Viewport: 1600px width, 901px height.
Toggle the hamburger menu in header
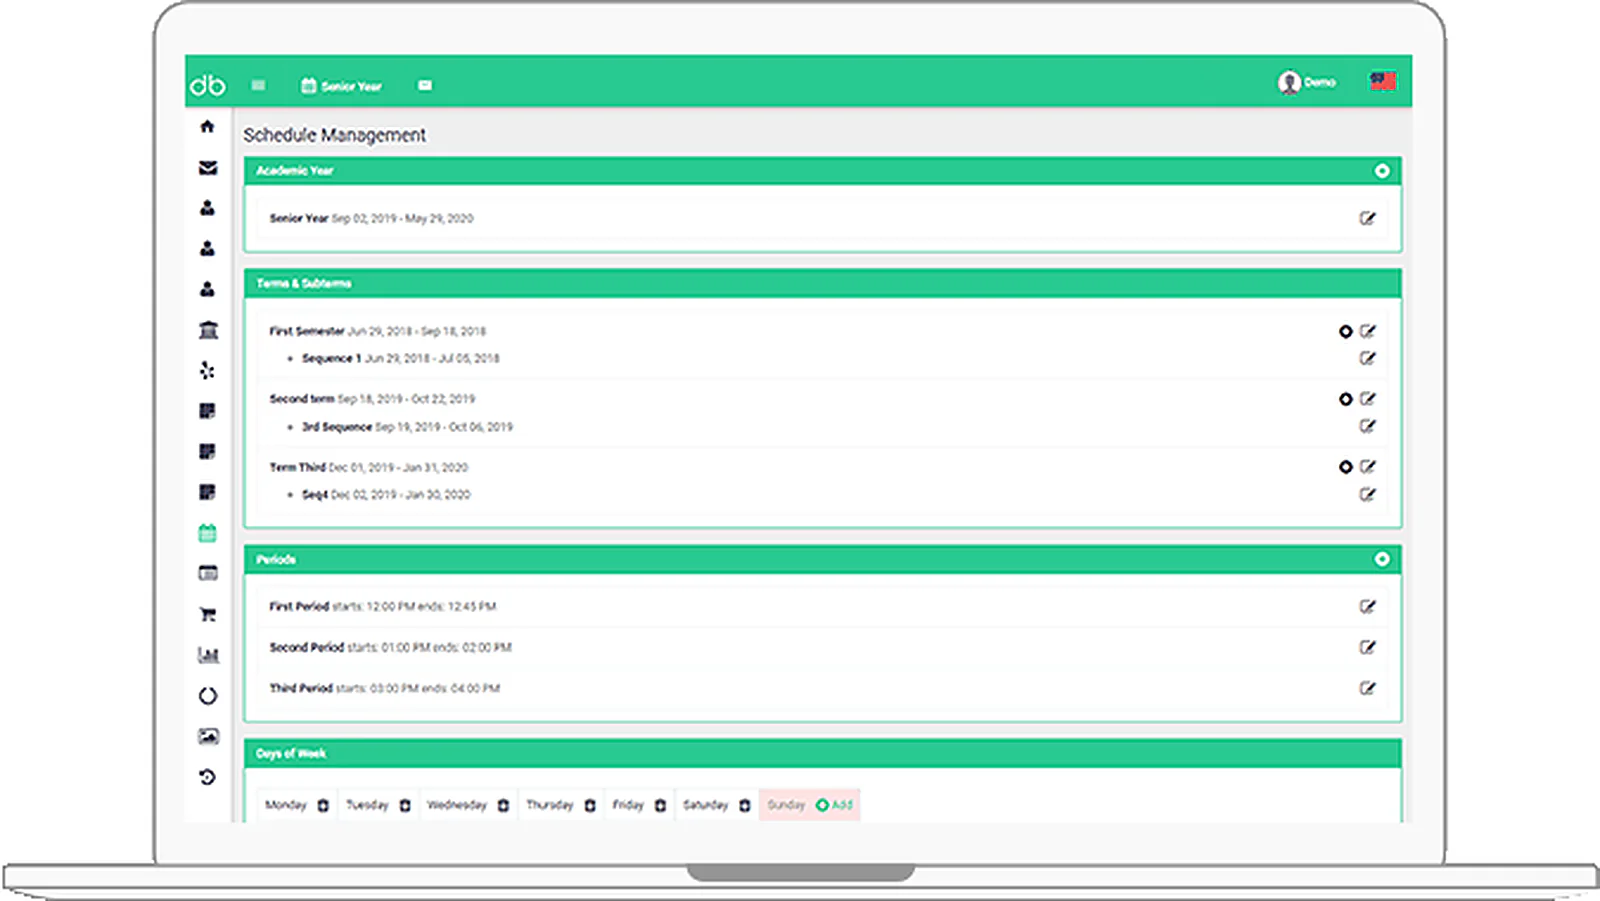[x=258, y=85]
